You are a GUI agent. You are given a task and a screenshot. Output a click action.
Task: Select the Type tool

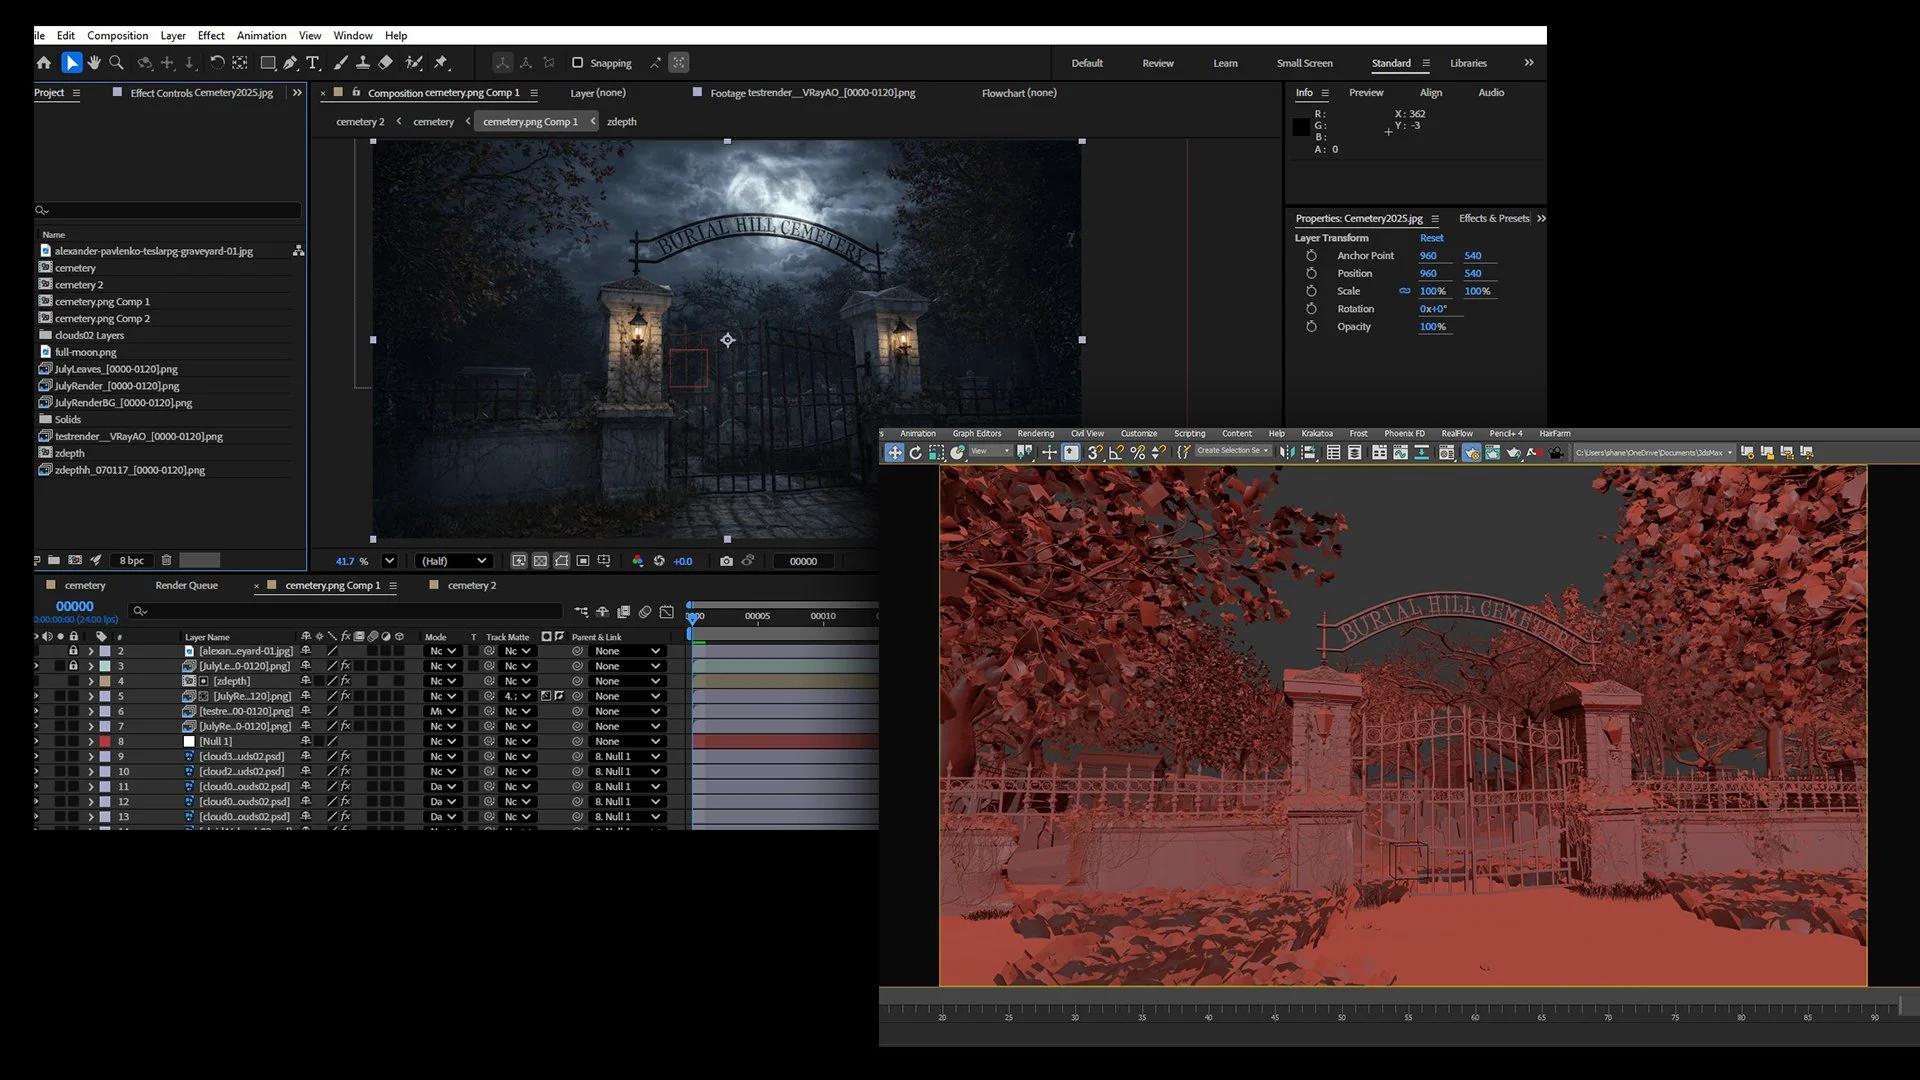[x=313, y=62]
